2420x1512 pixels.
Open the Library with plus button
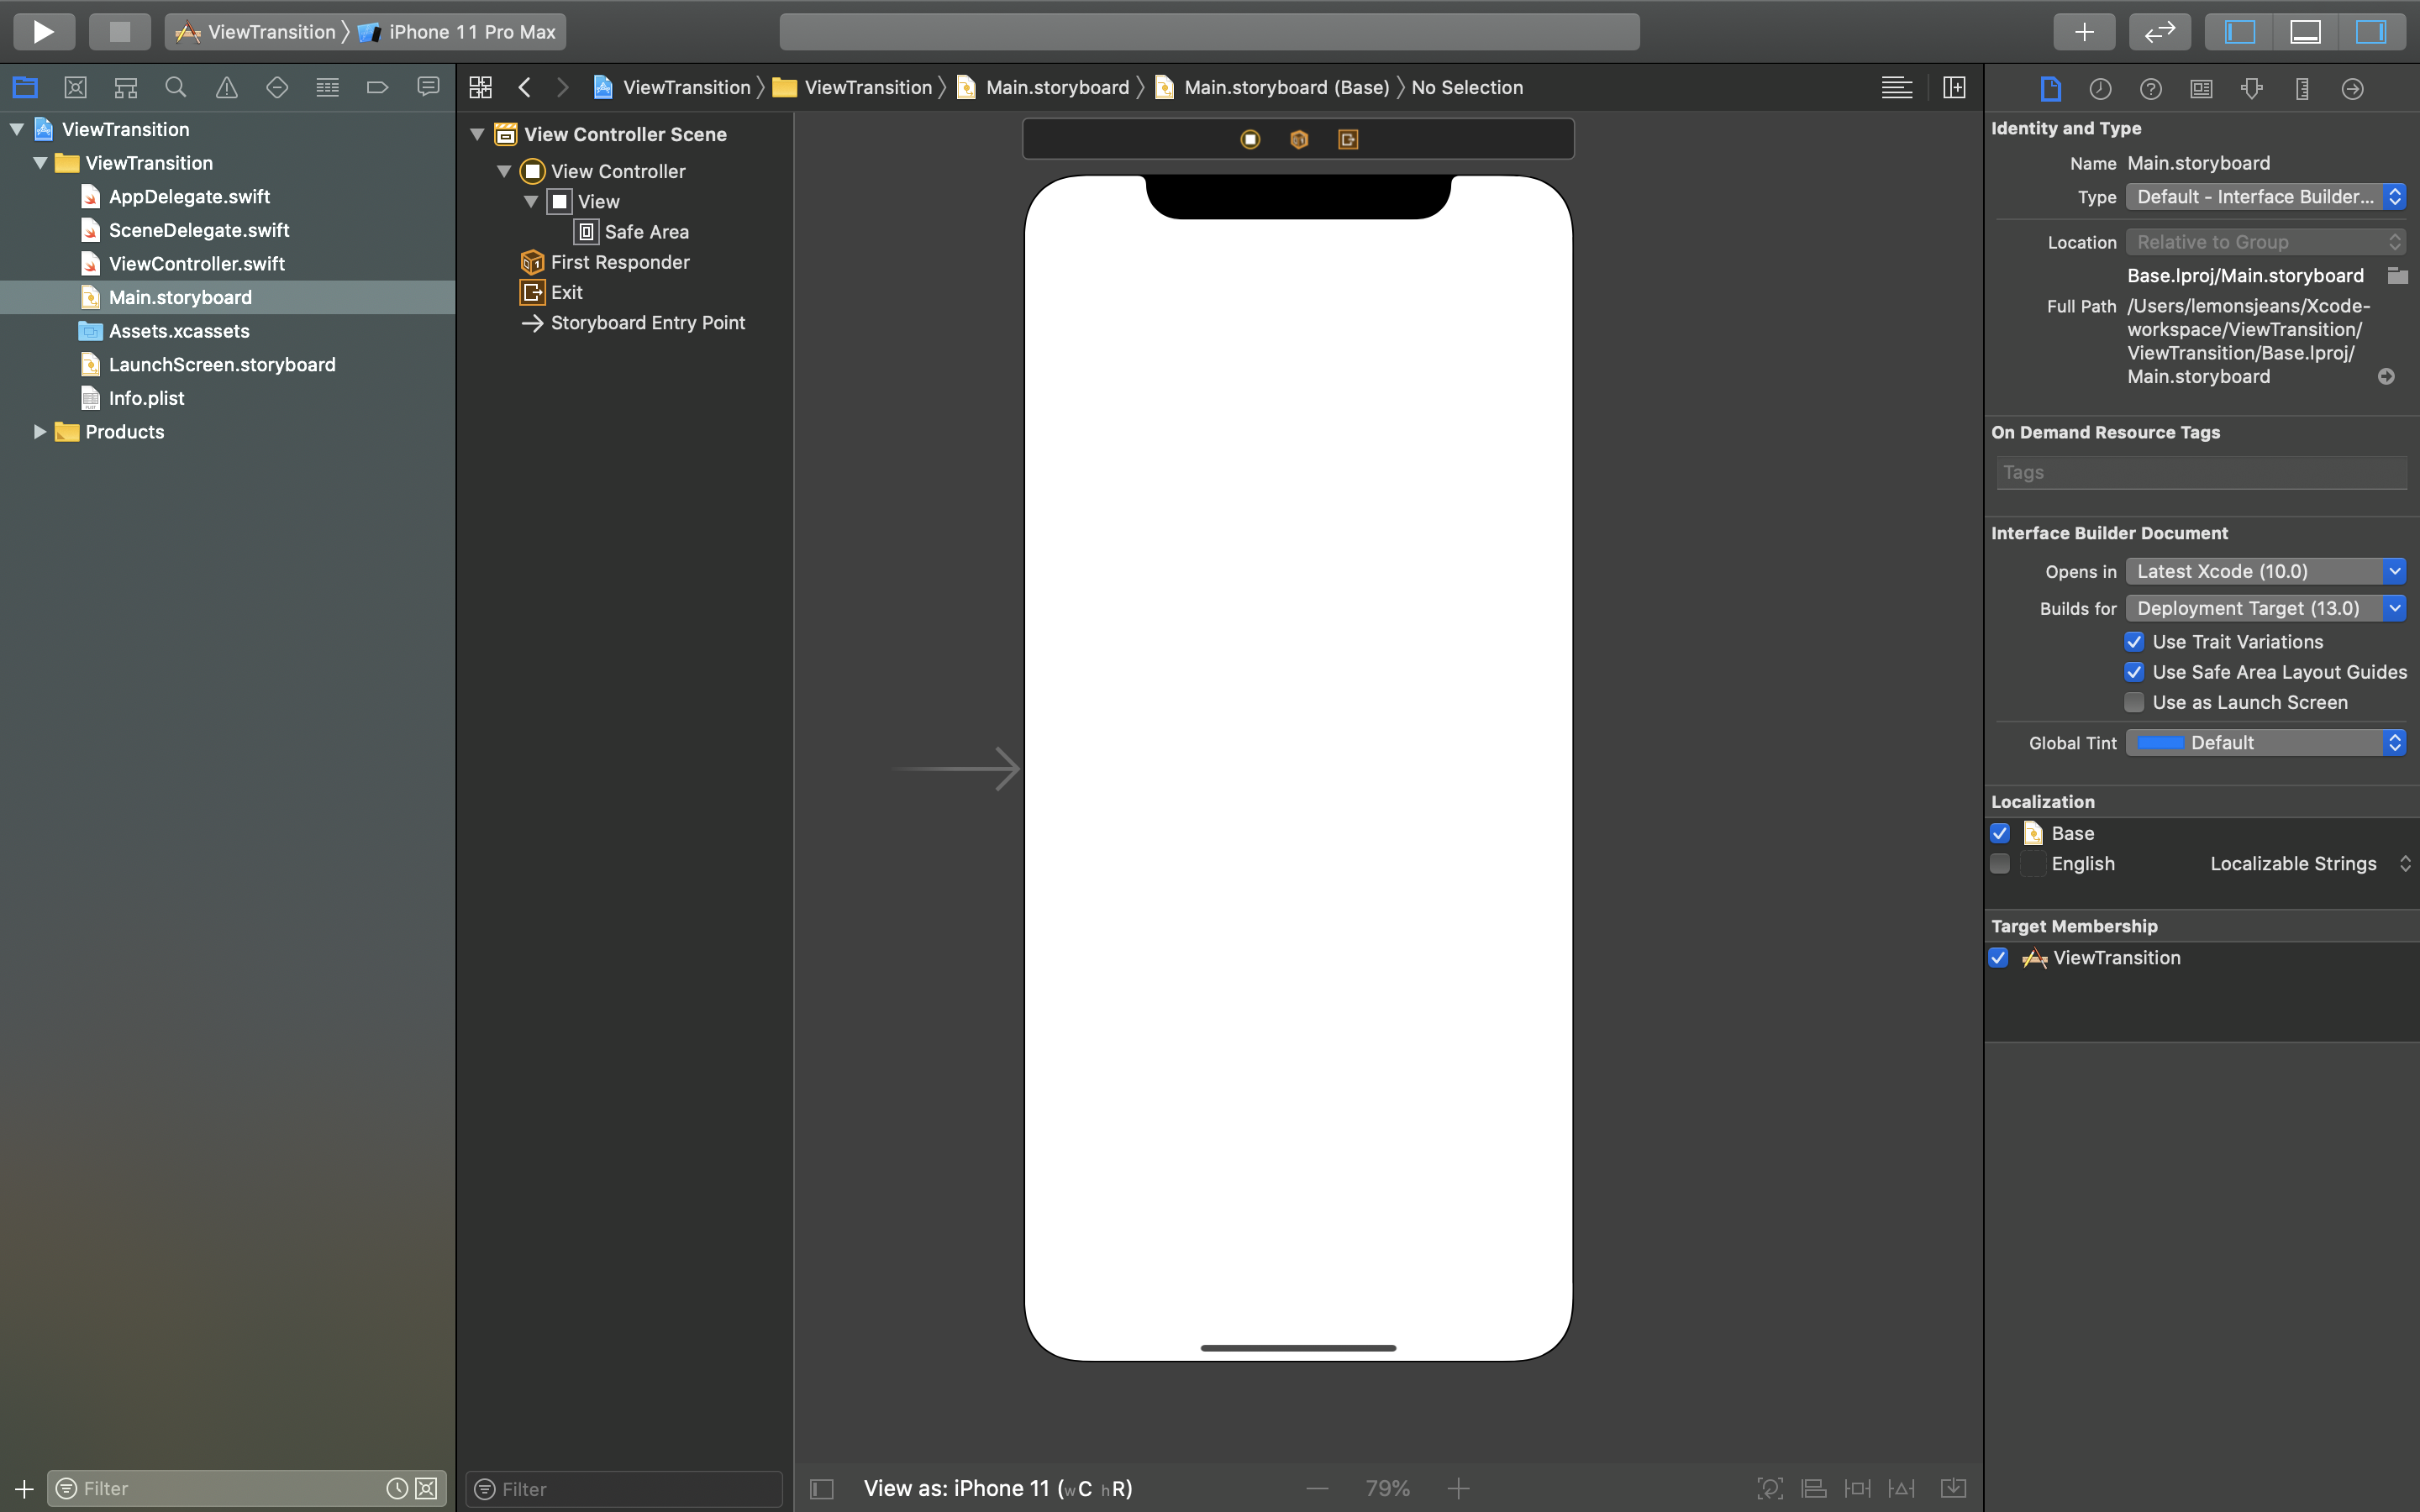[2083, 32]
